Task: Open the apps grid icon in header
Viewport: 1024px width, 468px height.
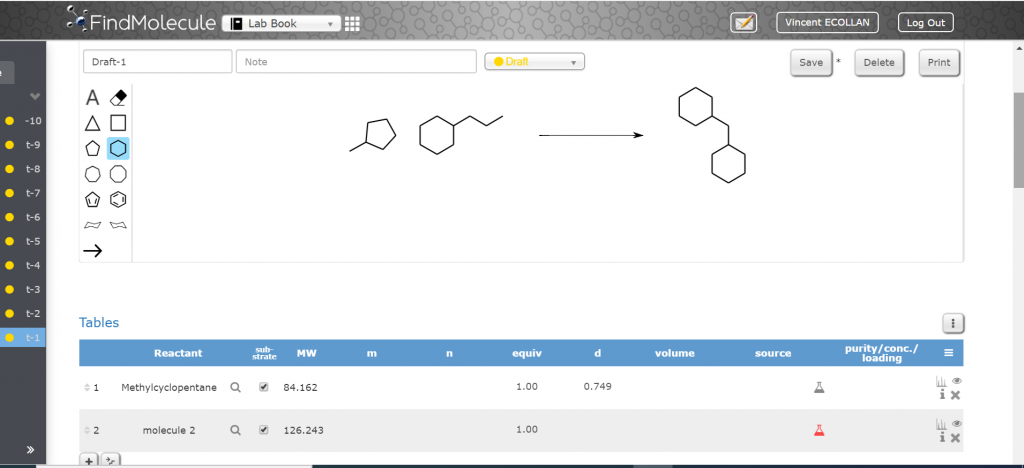Action: point(352,24)
